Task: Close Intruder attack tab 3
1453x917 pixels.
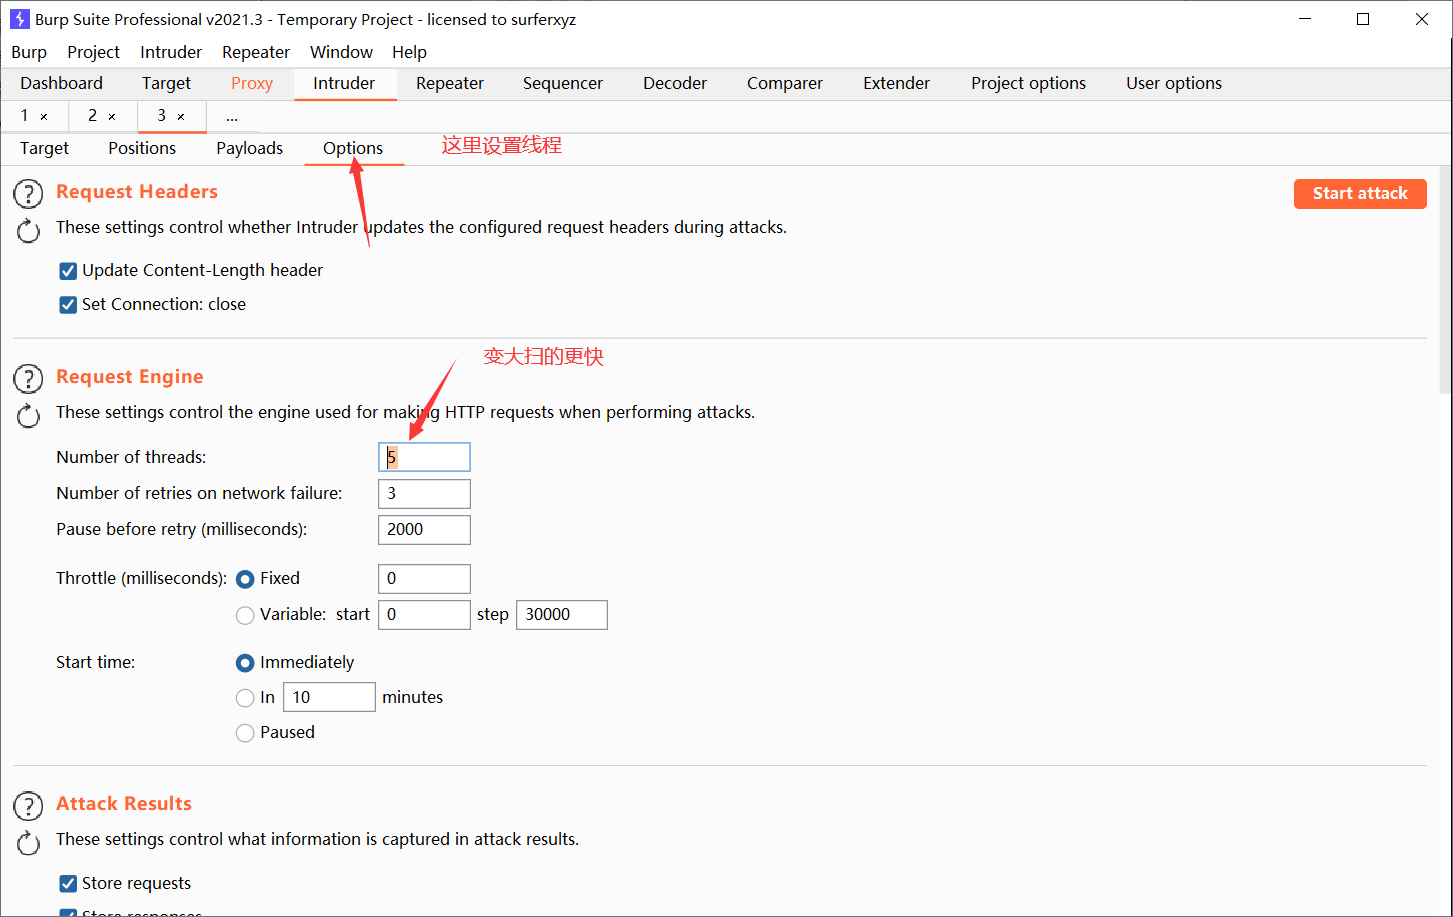Action: tap(181, 117)
